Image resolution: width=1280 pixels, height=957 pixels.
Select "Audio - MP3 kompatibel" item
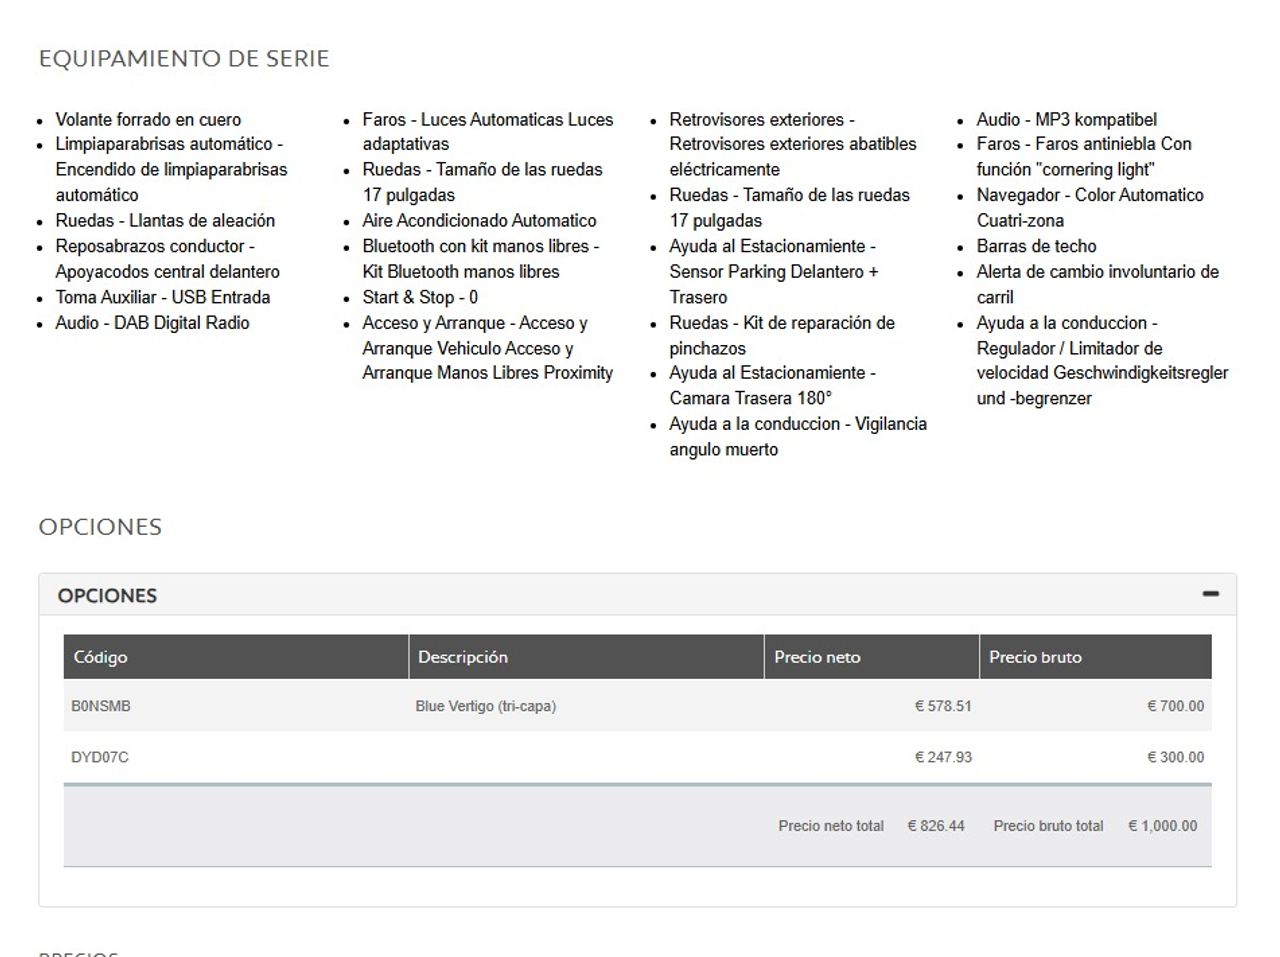pyautogui.click(x=1067, y=119)
